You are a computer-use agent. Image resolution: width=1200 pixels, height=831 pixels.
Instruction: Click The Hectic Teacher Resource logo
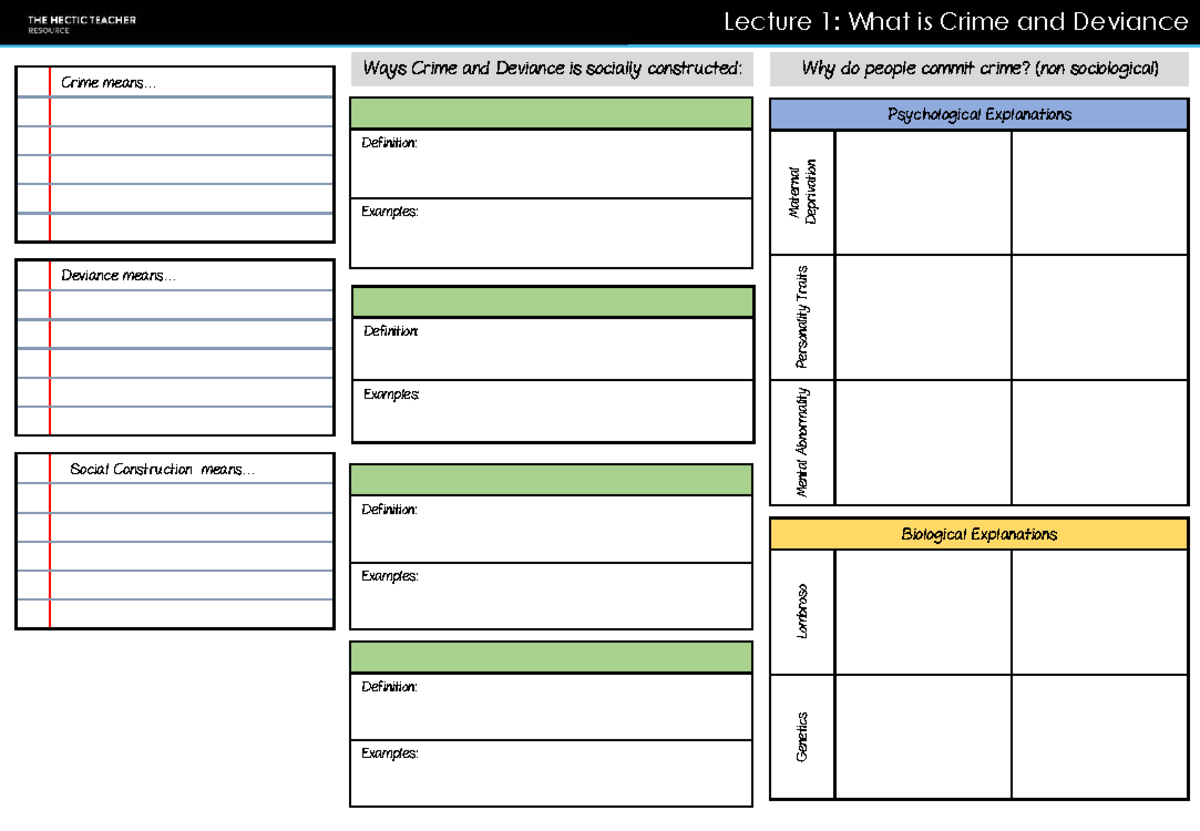pyautogui.click(x=82, y=24)
